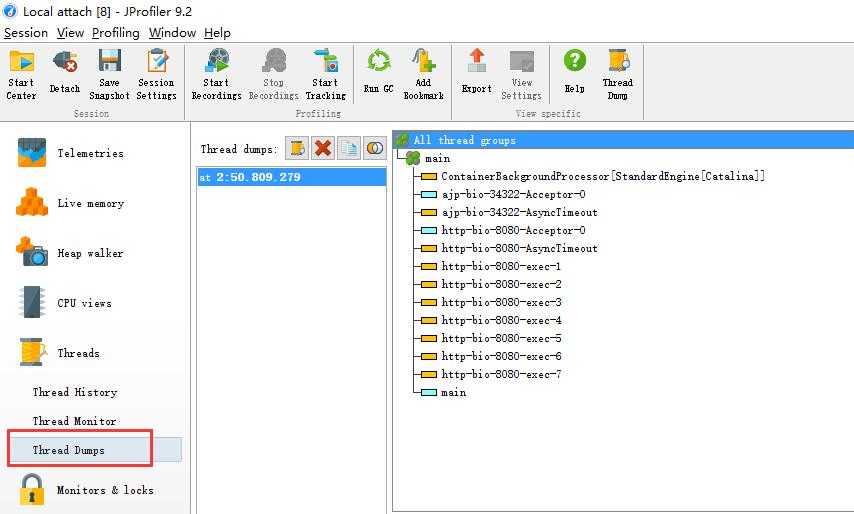854x514 pixels.
Task: Open the Live memory section
Action: click(71, 203)
